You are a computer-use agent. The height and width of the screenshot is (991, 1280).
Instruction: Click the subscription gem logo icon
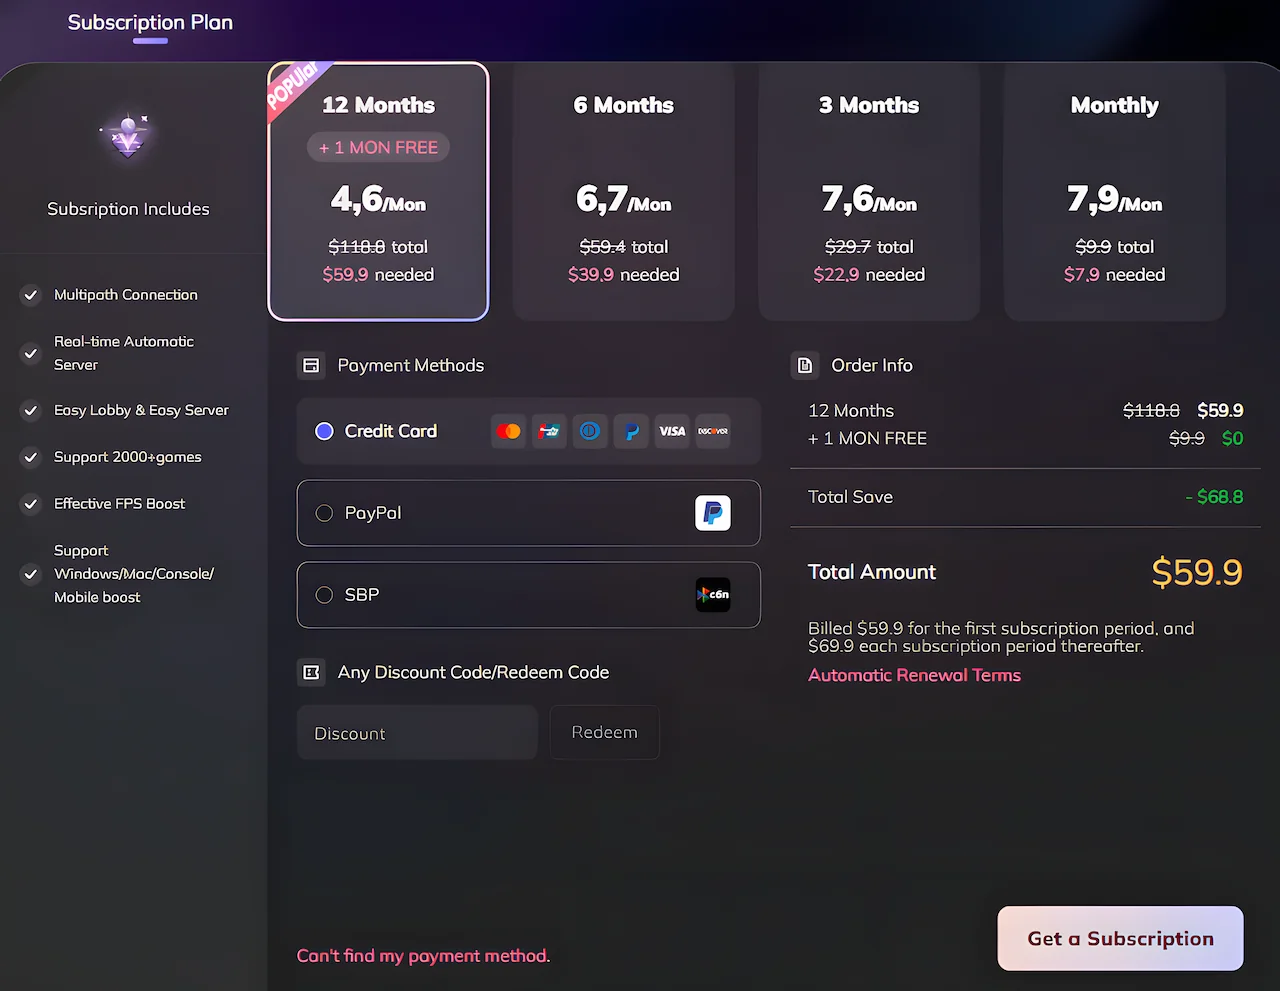[x=128, y=137]
